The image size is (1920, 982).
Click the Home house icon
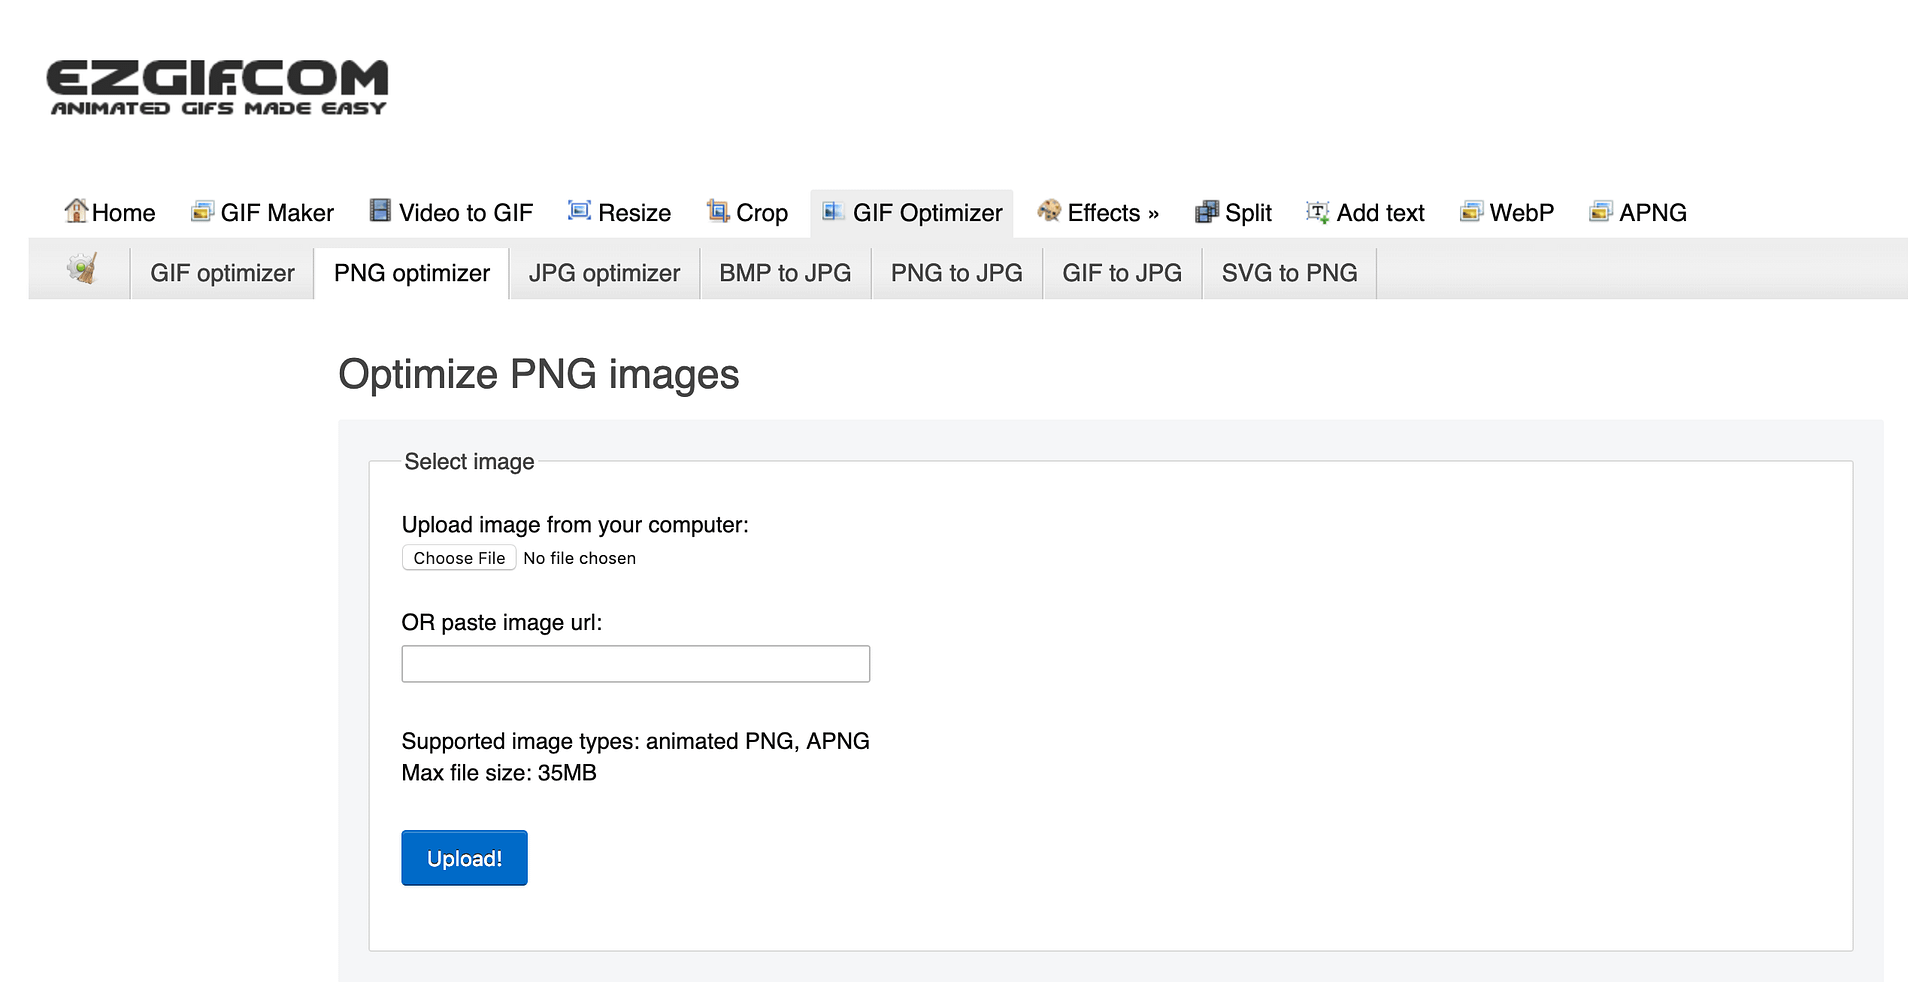[x=76, y=210]
